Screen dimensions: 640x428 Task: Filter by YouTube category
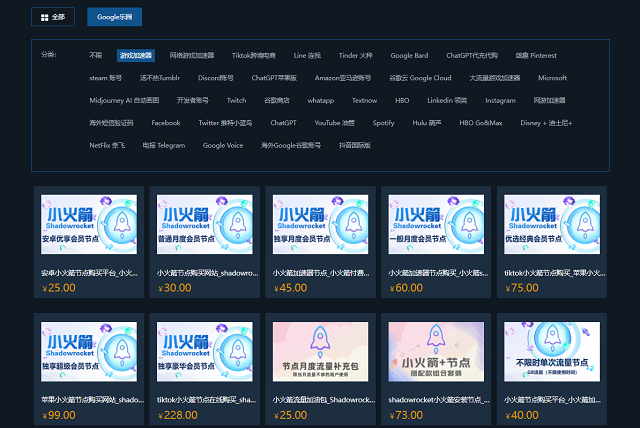coord(334,123)
